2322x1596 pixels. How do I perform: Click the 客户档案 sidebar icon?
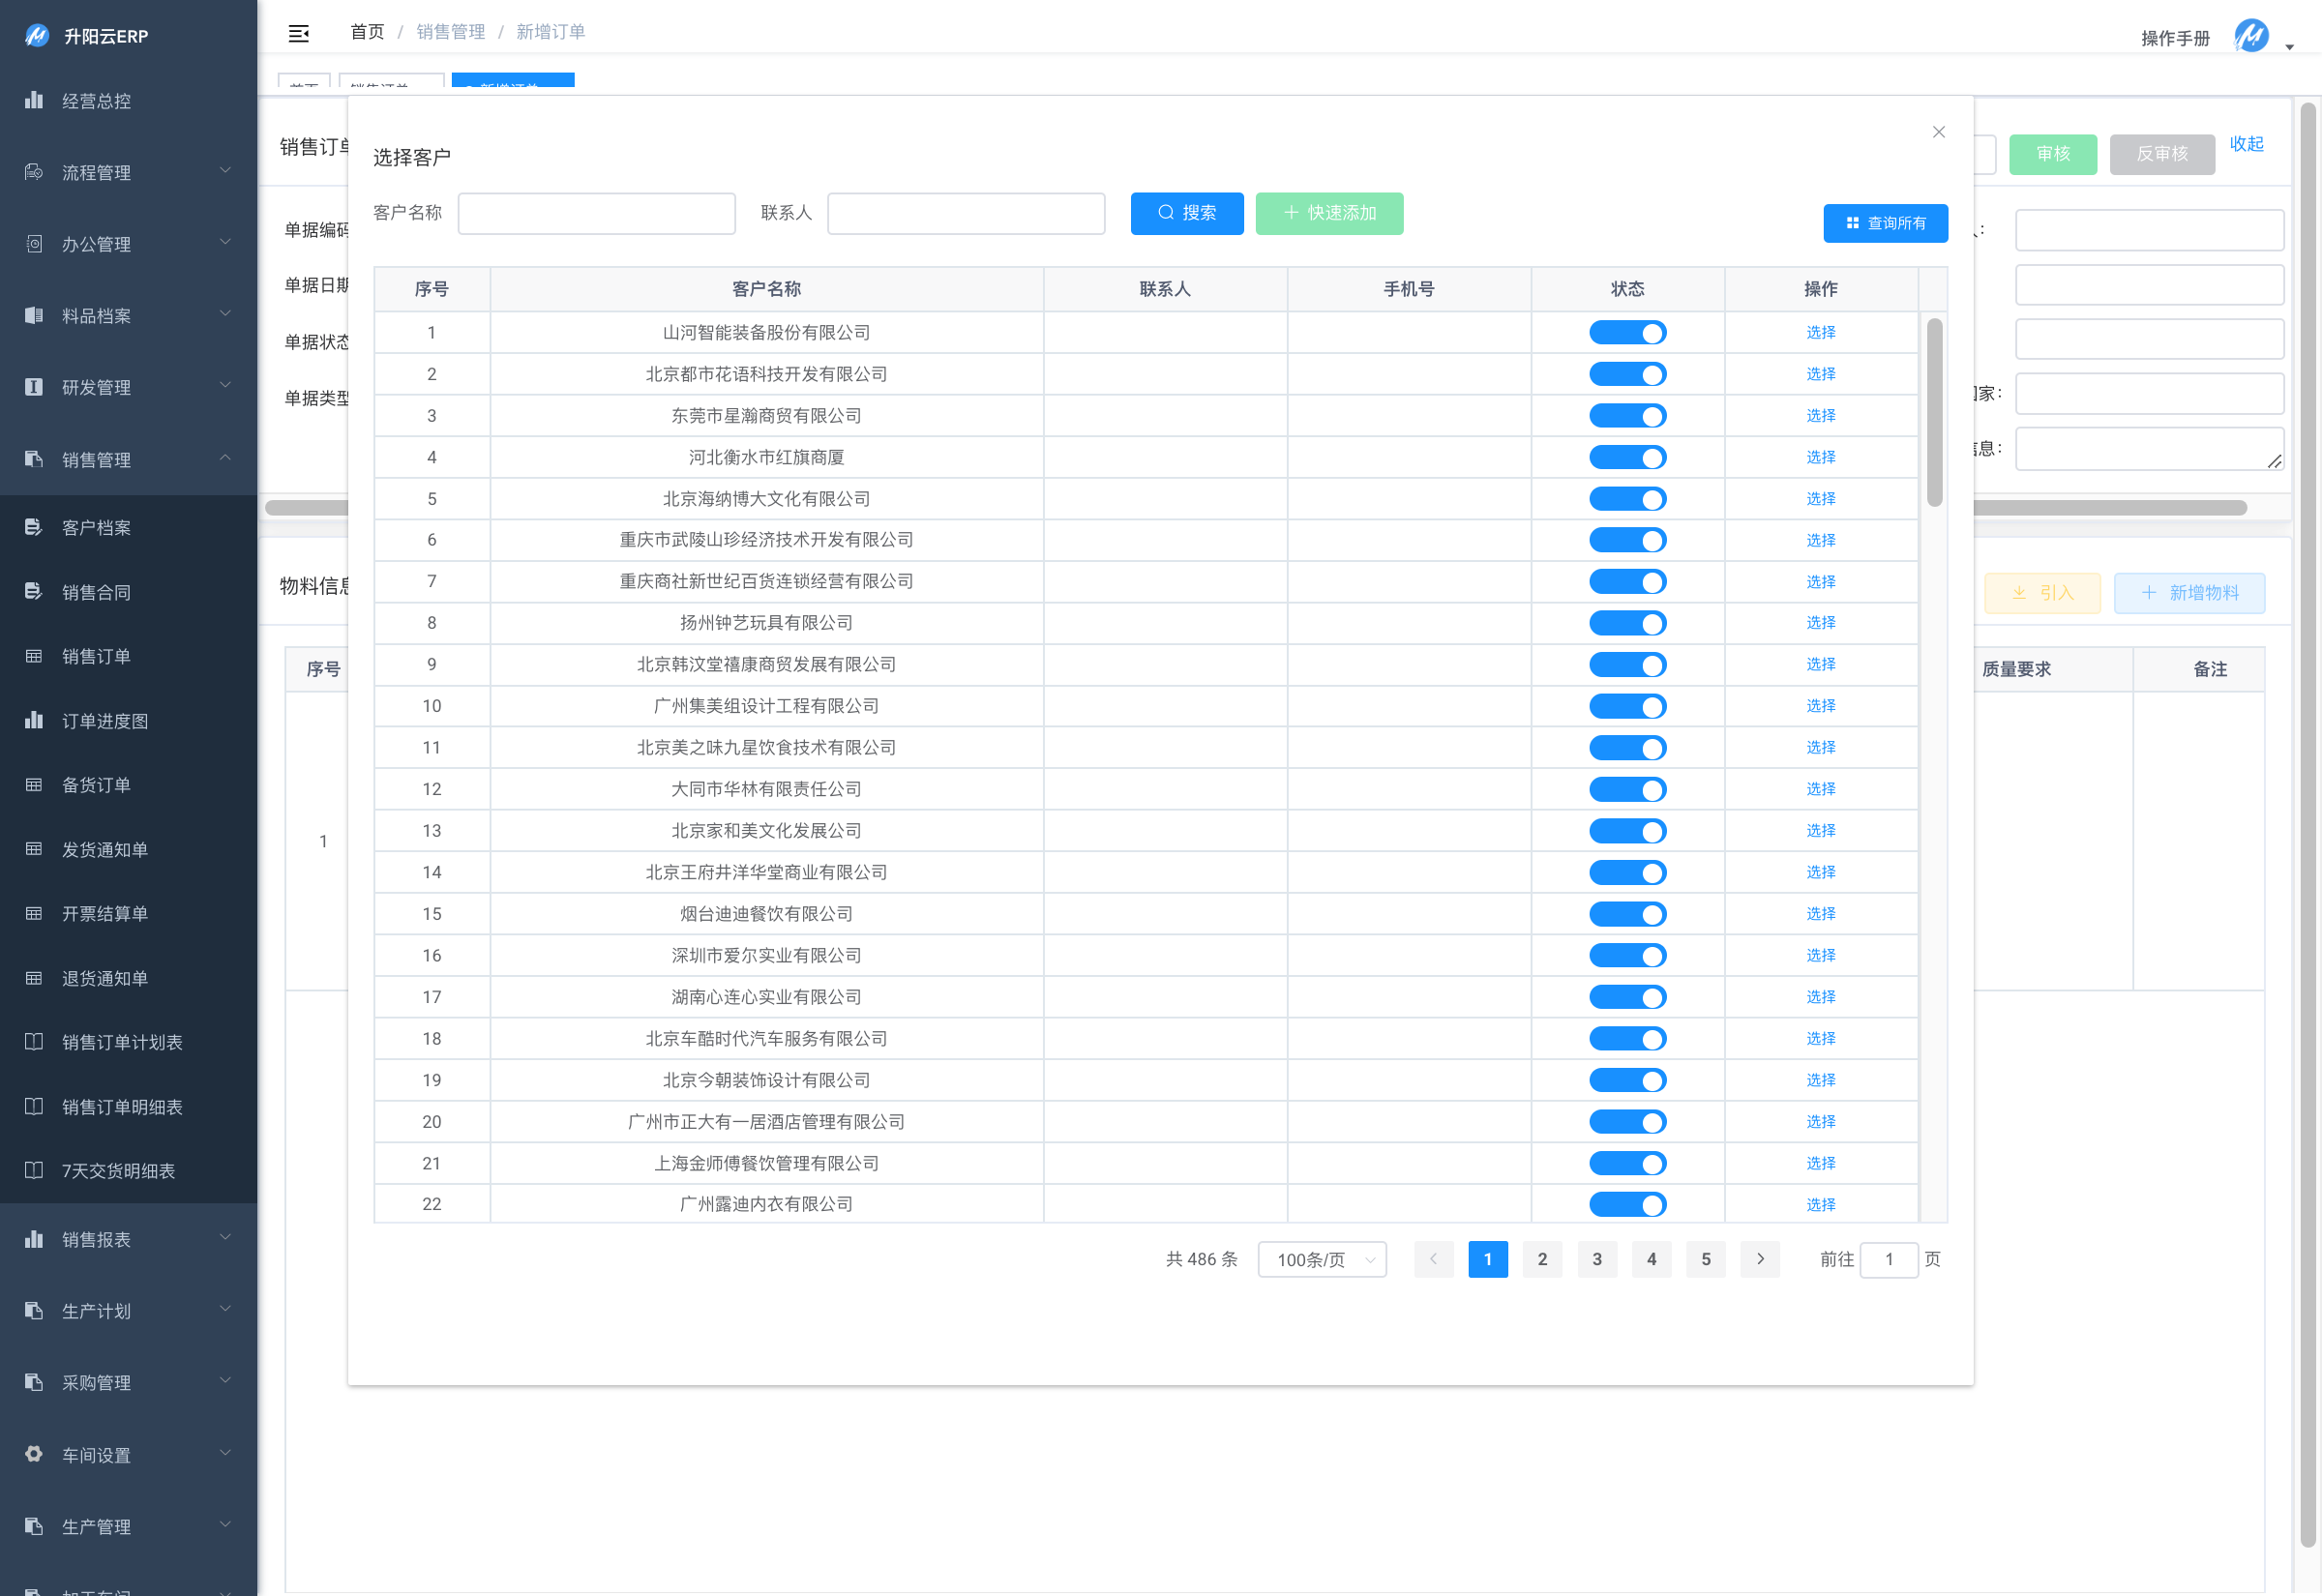[x=34, y=527]
